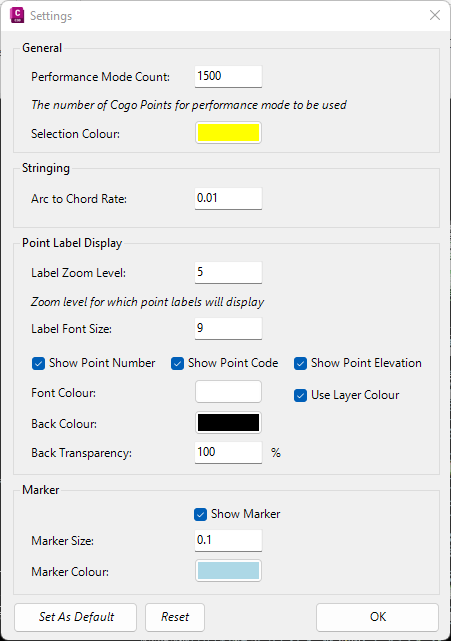The height and width of the screenshot is (641, 451).
Task: Focus the Arc to Chord Rate field
Action: pos(228,199)
